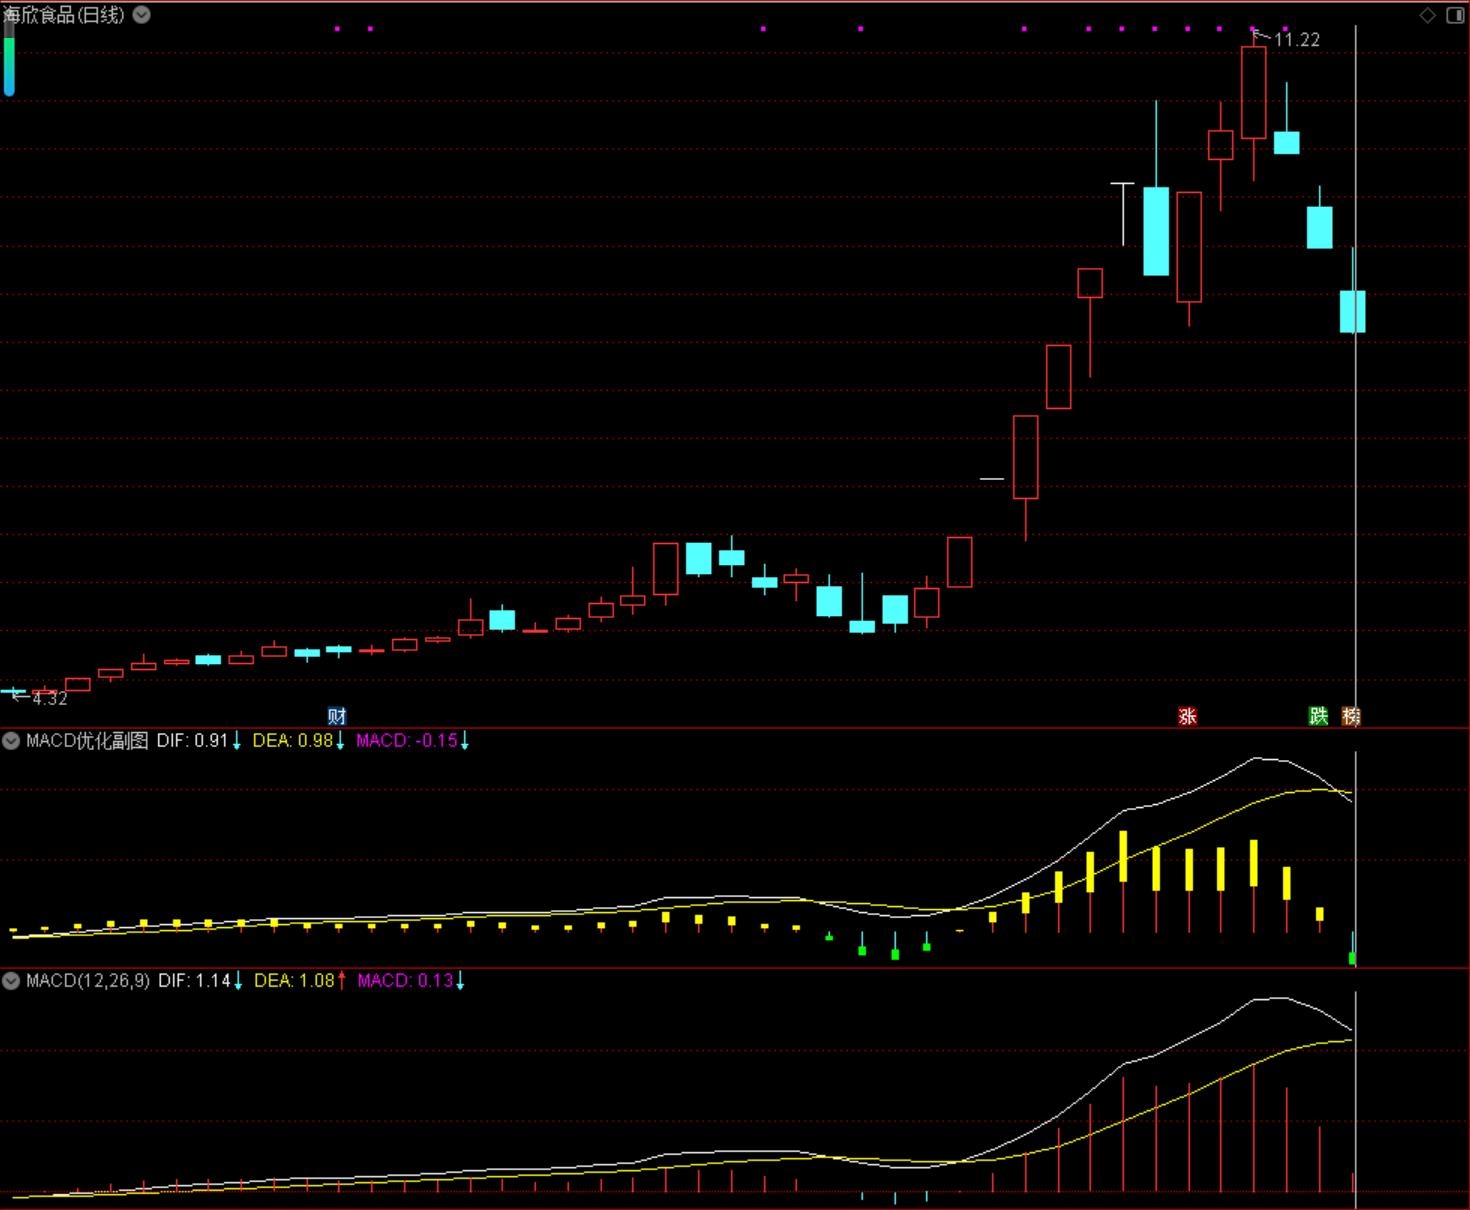Click the 4.32 low price label
The height and width of the screenshot is (1210, 1470).
point(49,699)
